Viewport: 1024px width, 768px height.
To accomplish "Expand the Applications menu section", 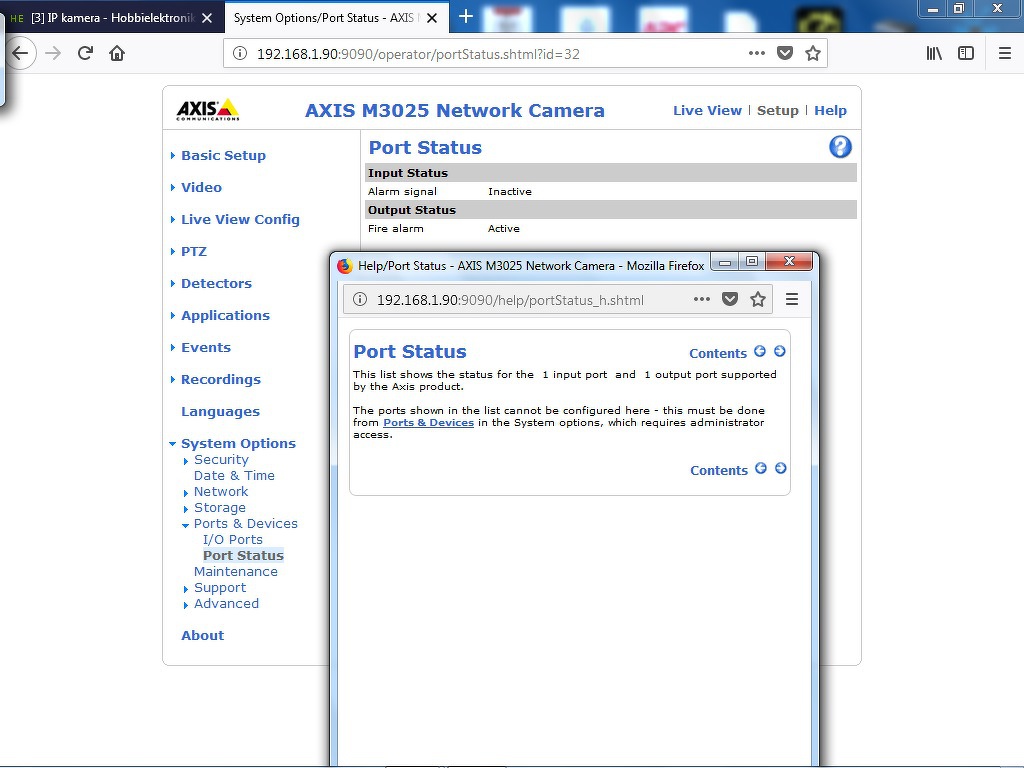I will pos(225,315).
